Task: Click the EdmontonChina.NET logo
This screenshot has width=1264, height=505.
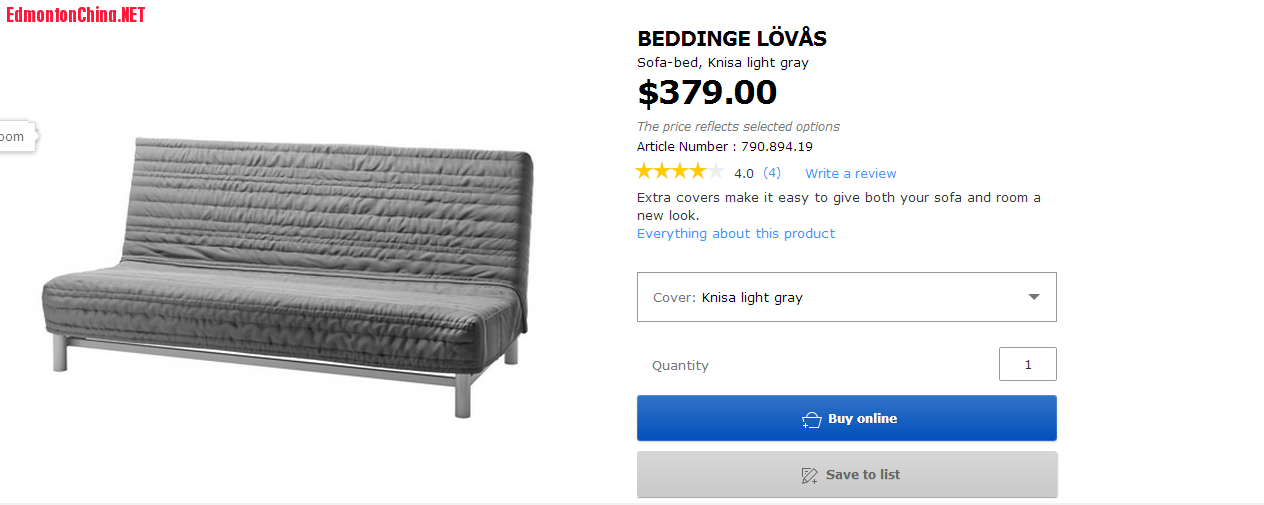Action: tap(76, 15)
